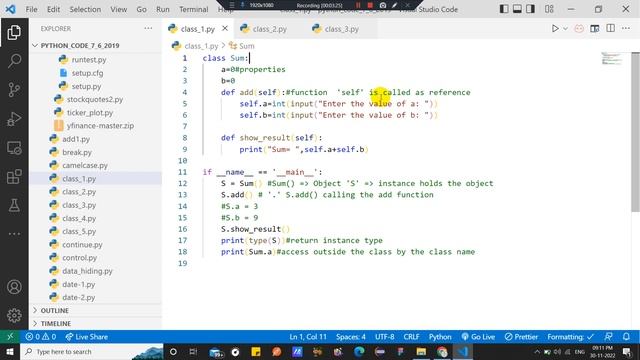Click the editor minimap

click(x=611, y=59)
